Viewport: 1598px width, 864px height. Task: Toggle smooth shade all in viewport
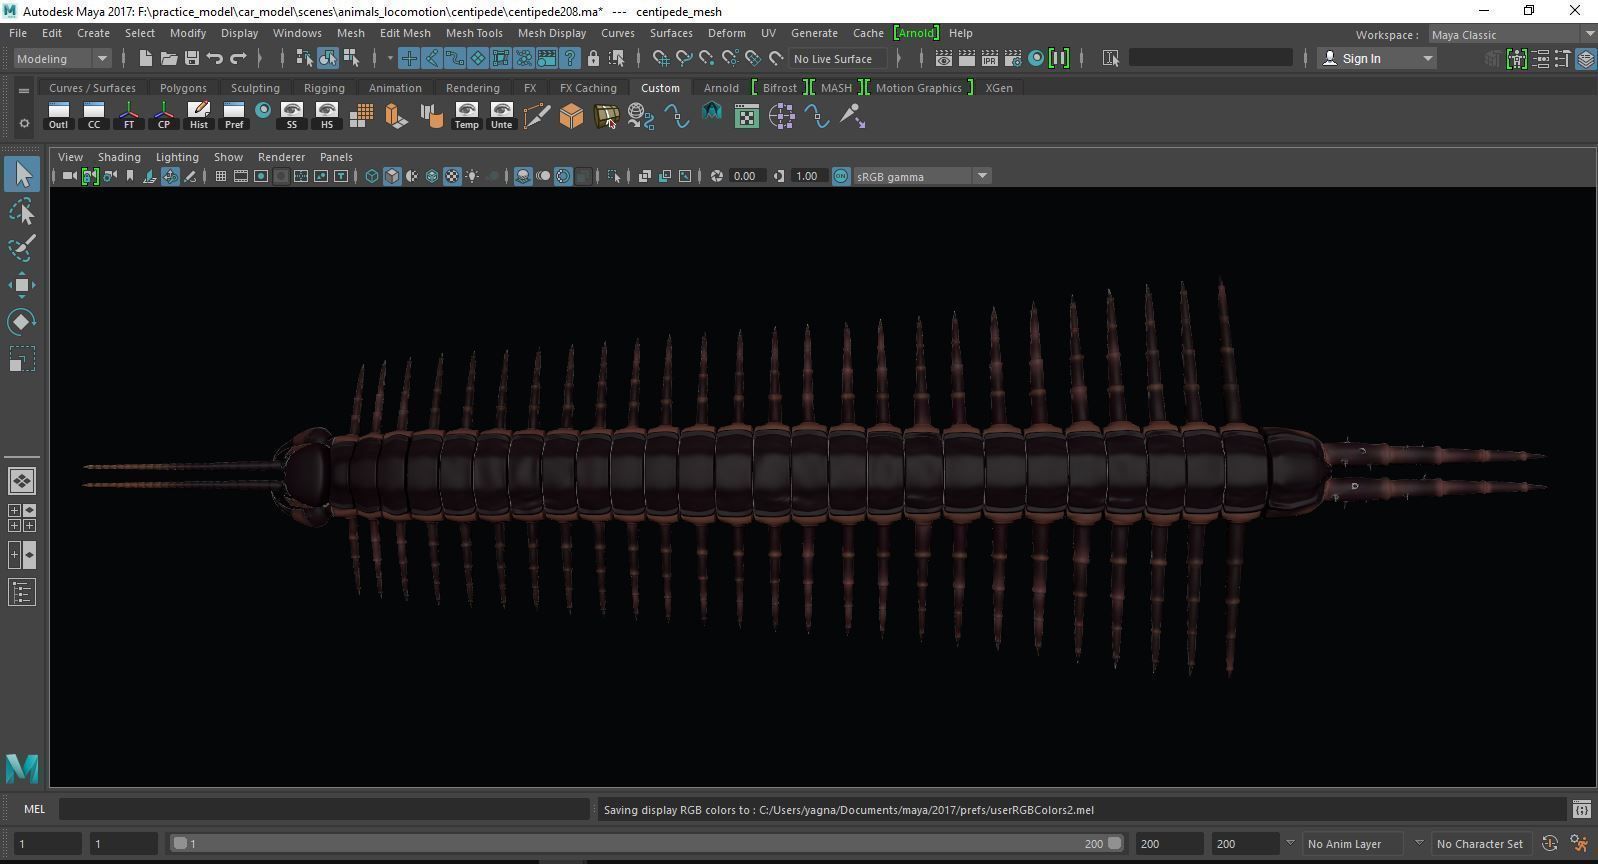pos(392,176)
